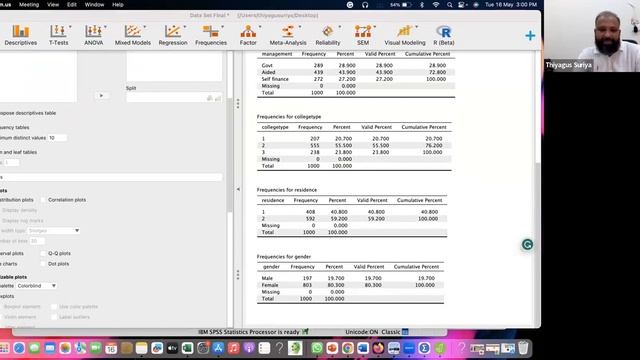This screenshot has height=360, width=640.
Task: Click the Self finance row label
Action: pyautogui.click(x=275, y=79)
